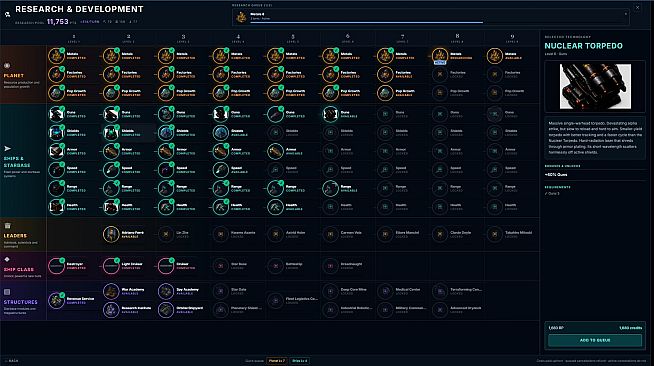Inspect locked leader Astrid Holm
This screenshot has height=366, width=654.
pos(275,234)
